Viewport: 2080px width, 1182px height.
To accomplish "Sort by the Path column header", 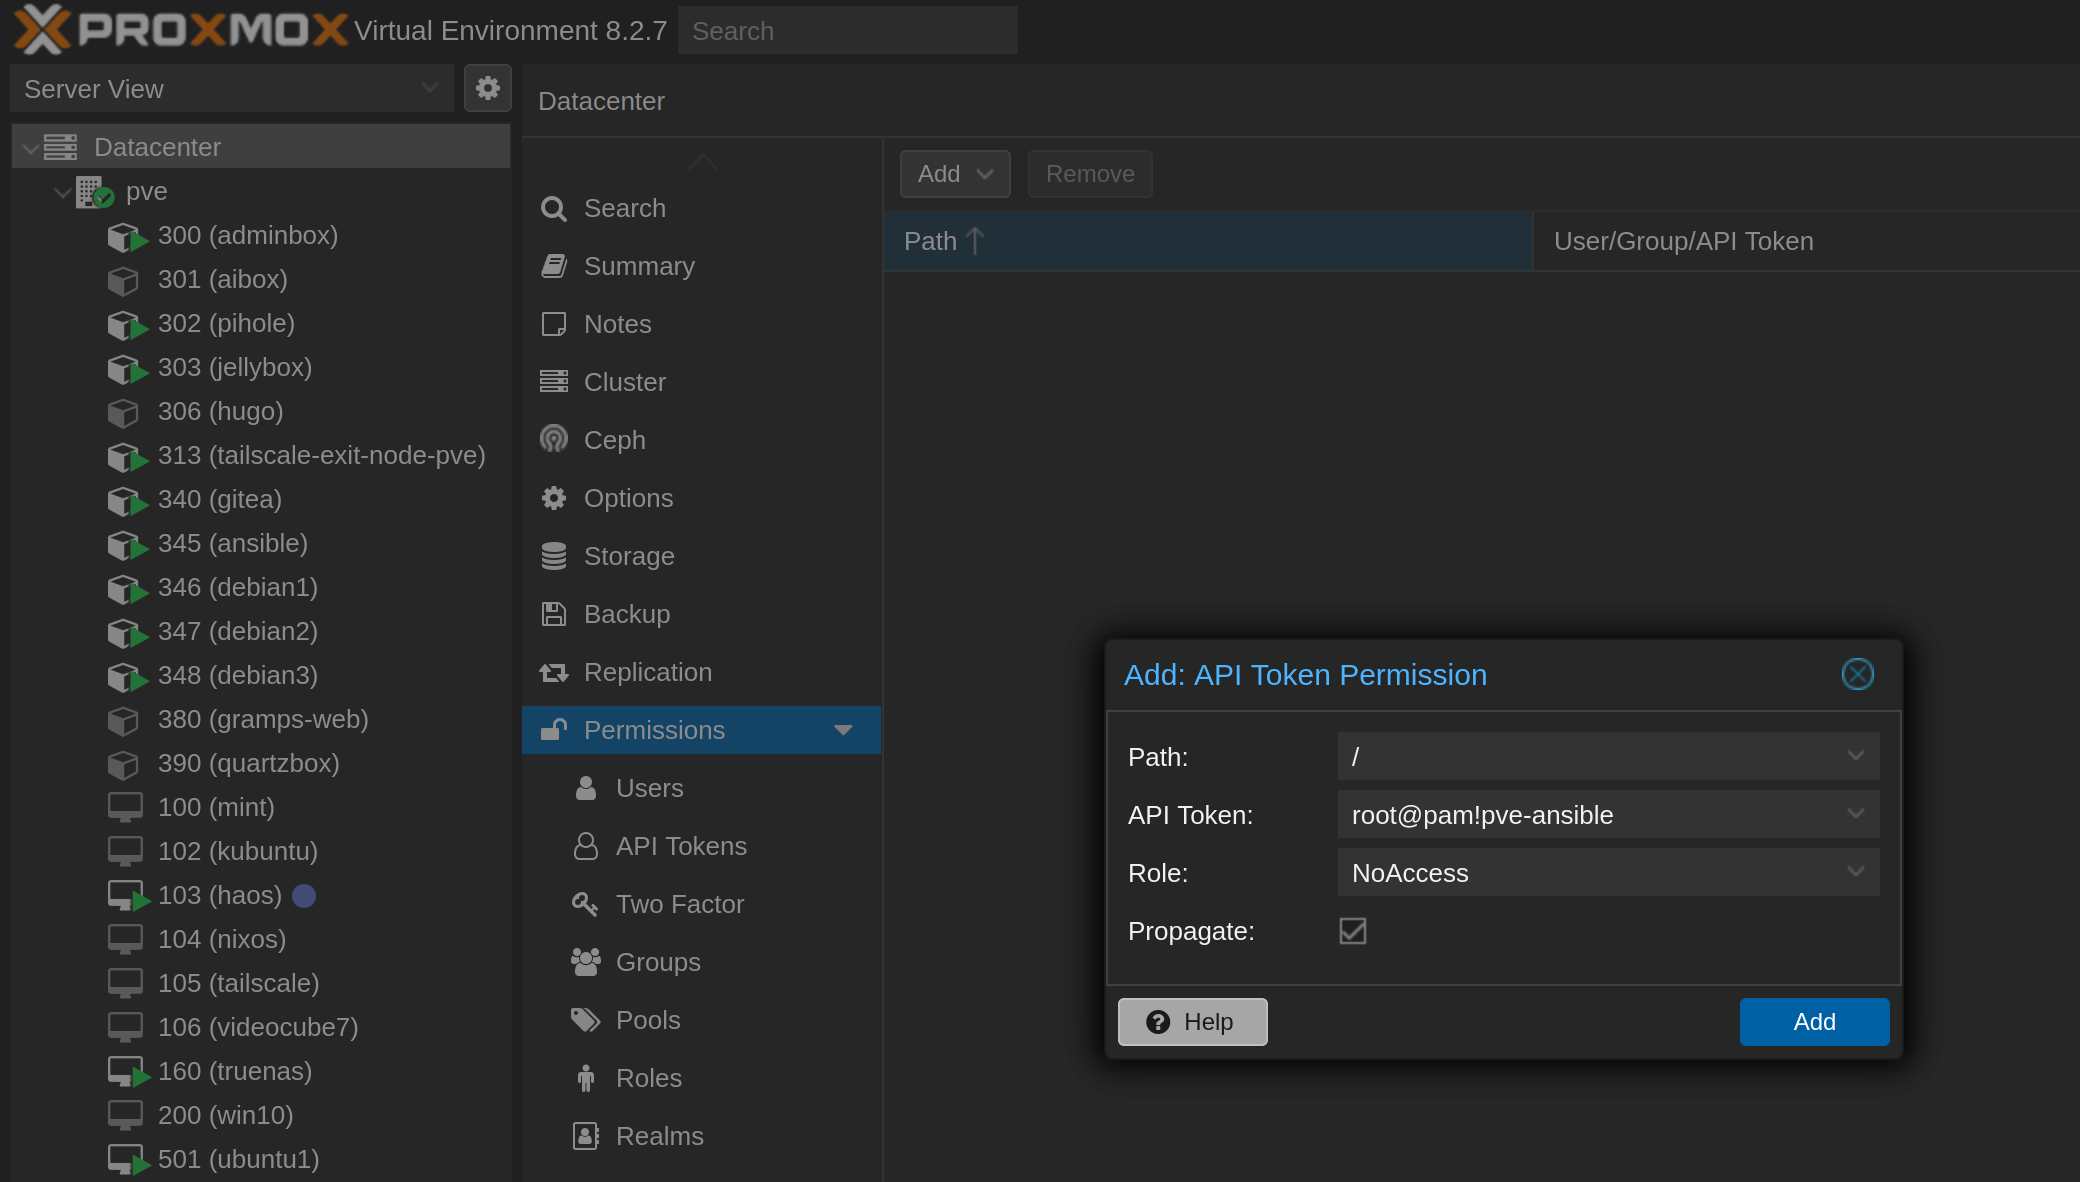I will pyautogui.click(x=1208, y=241).
